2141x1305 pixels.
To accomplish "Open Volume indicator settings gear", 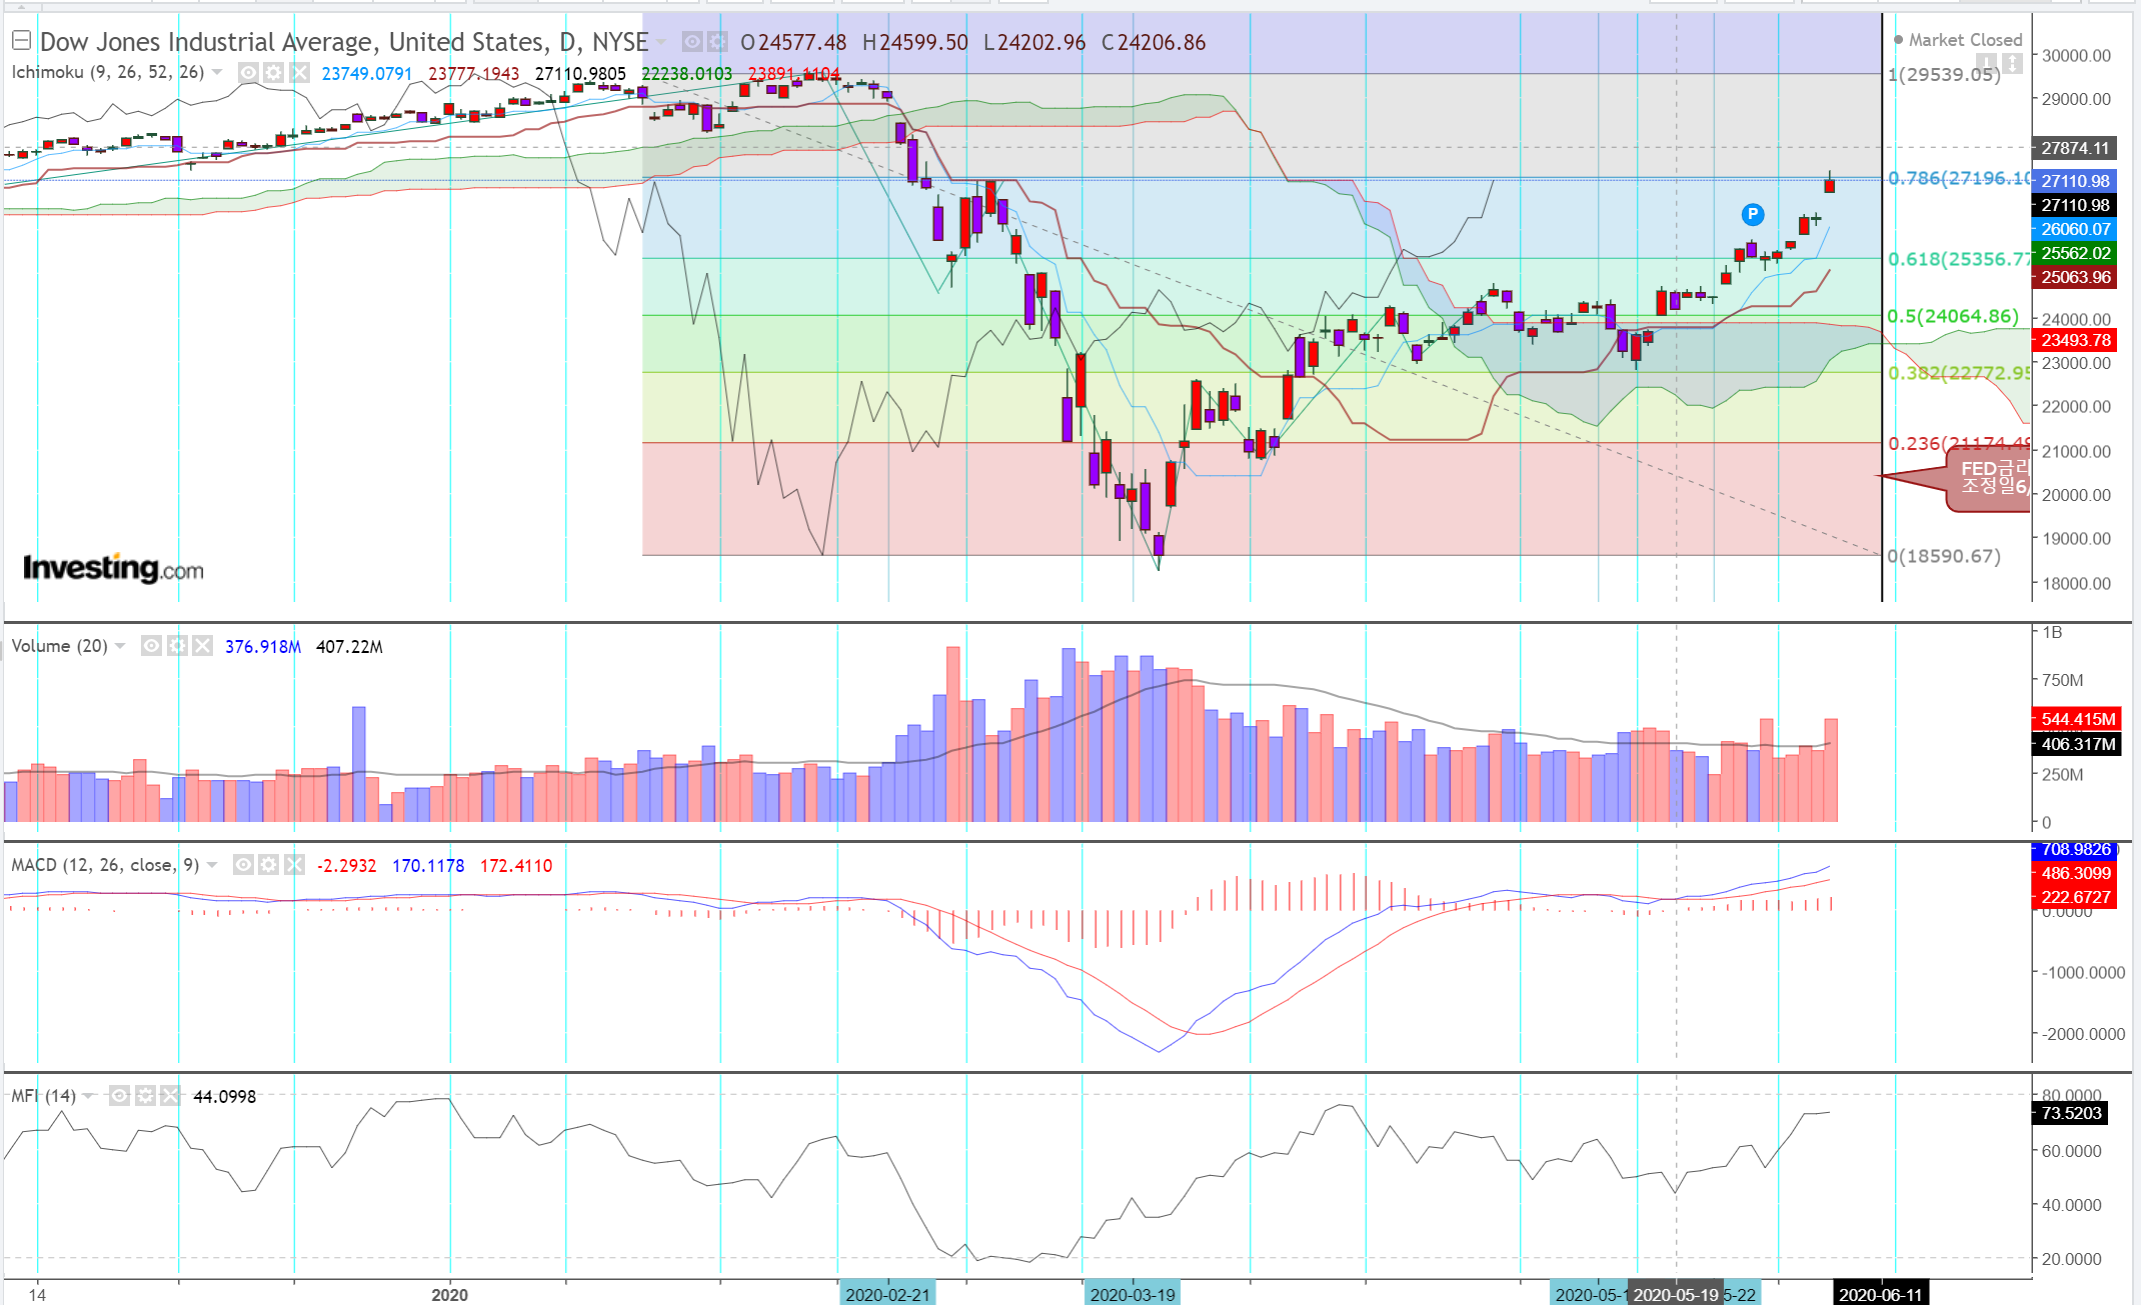I will tap(177, 646).
